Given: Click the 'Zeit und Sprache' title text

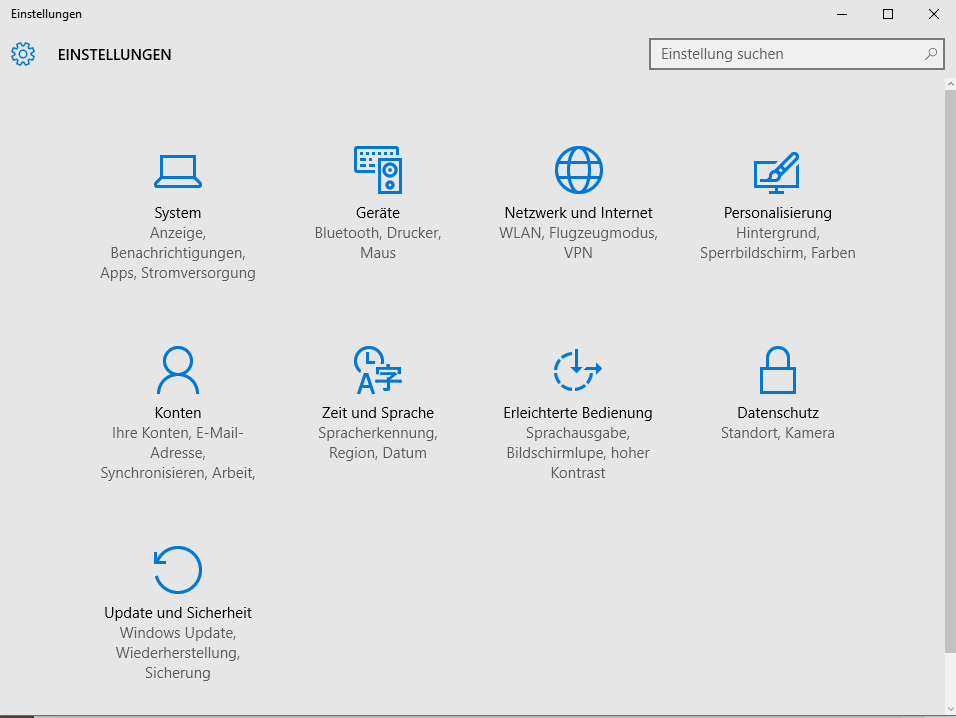Looking at the screenshot, I should coord(377,413).
